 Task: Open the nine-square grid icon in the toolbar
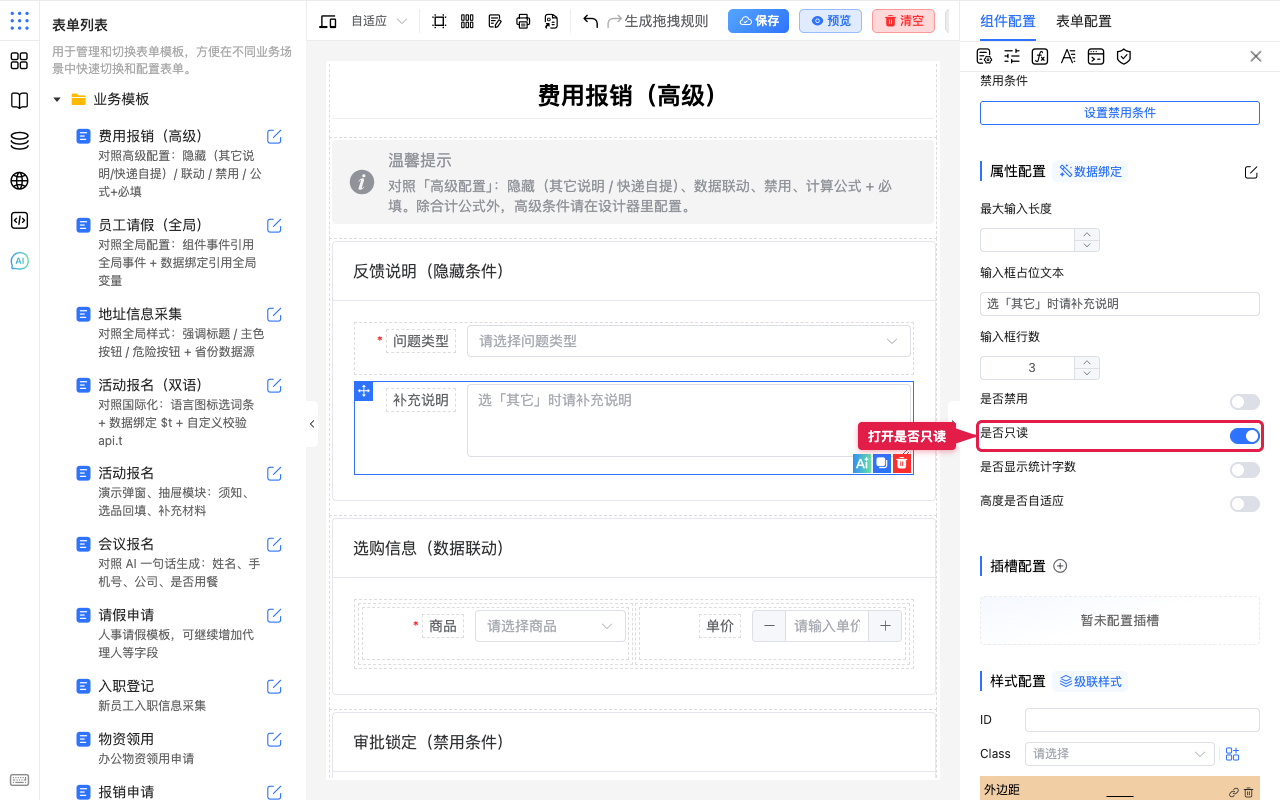tap(467, 21)
